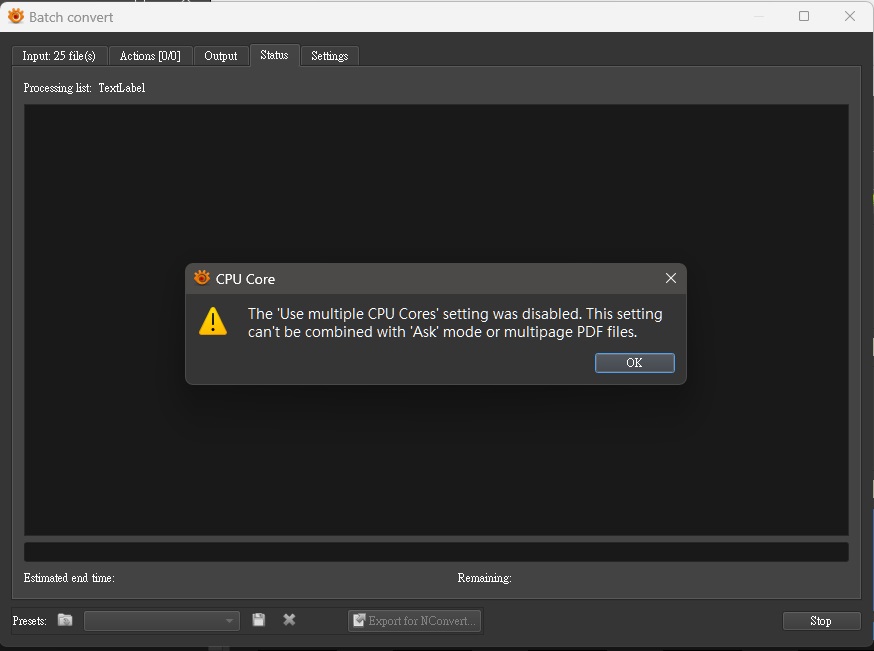
Task: Open the Input: 25 file(s) tab
Action: tap(59, 56)
